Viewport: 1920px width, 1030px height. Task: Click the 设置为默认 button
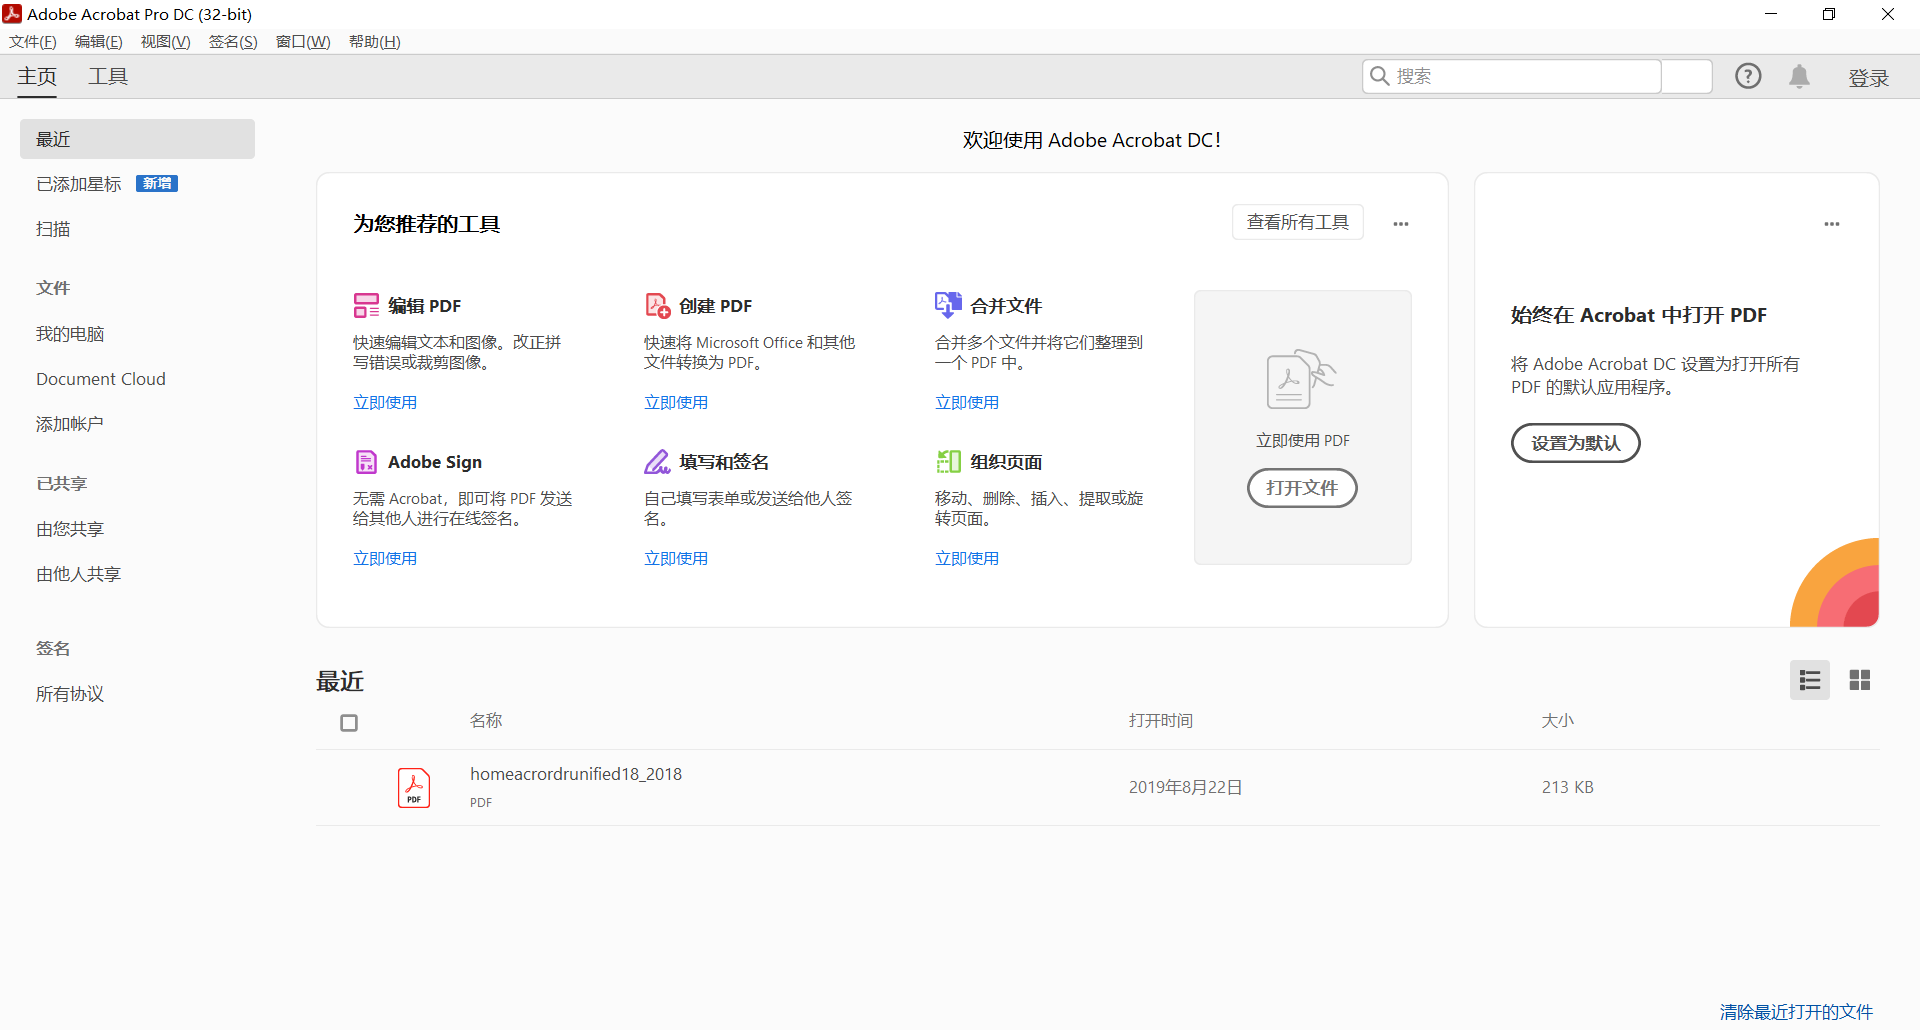click(x=1576, y=443)
